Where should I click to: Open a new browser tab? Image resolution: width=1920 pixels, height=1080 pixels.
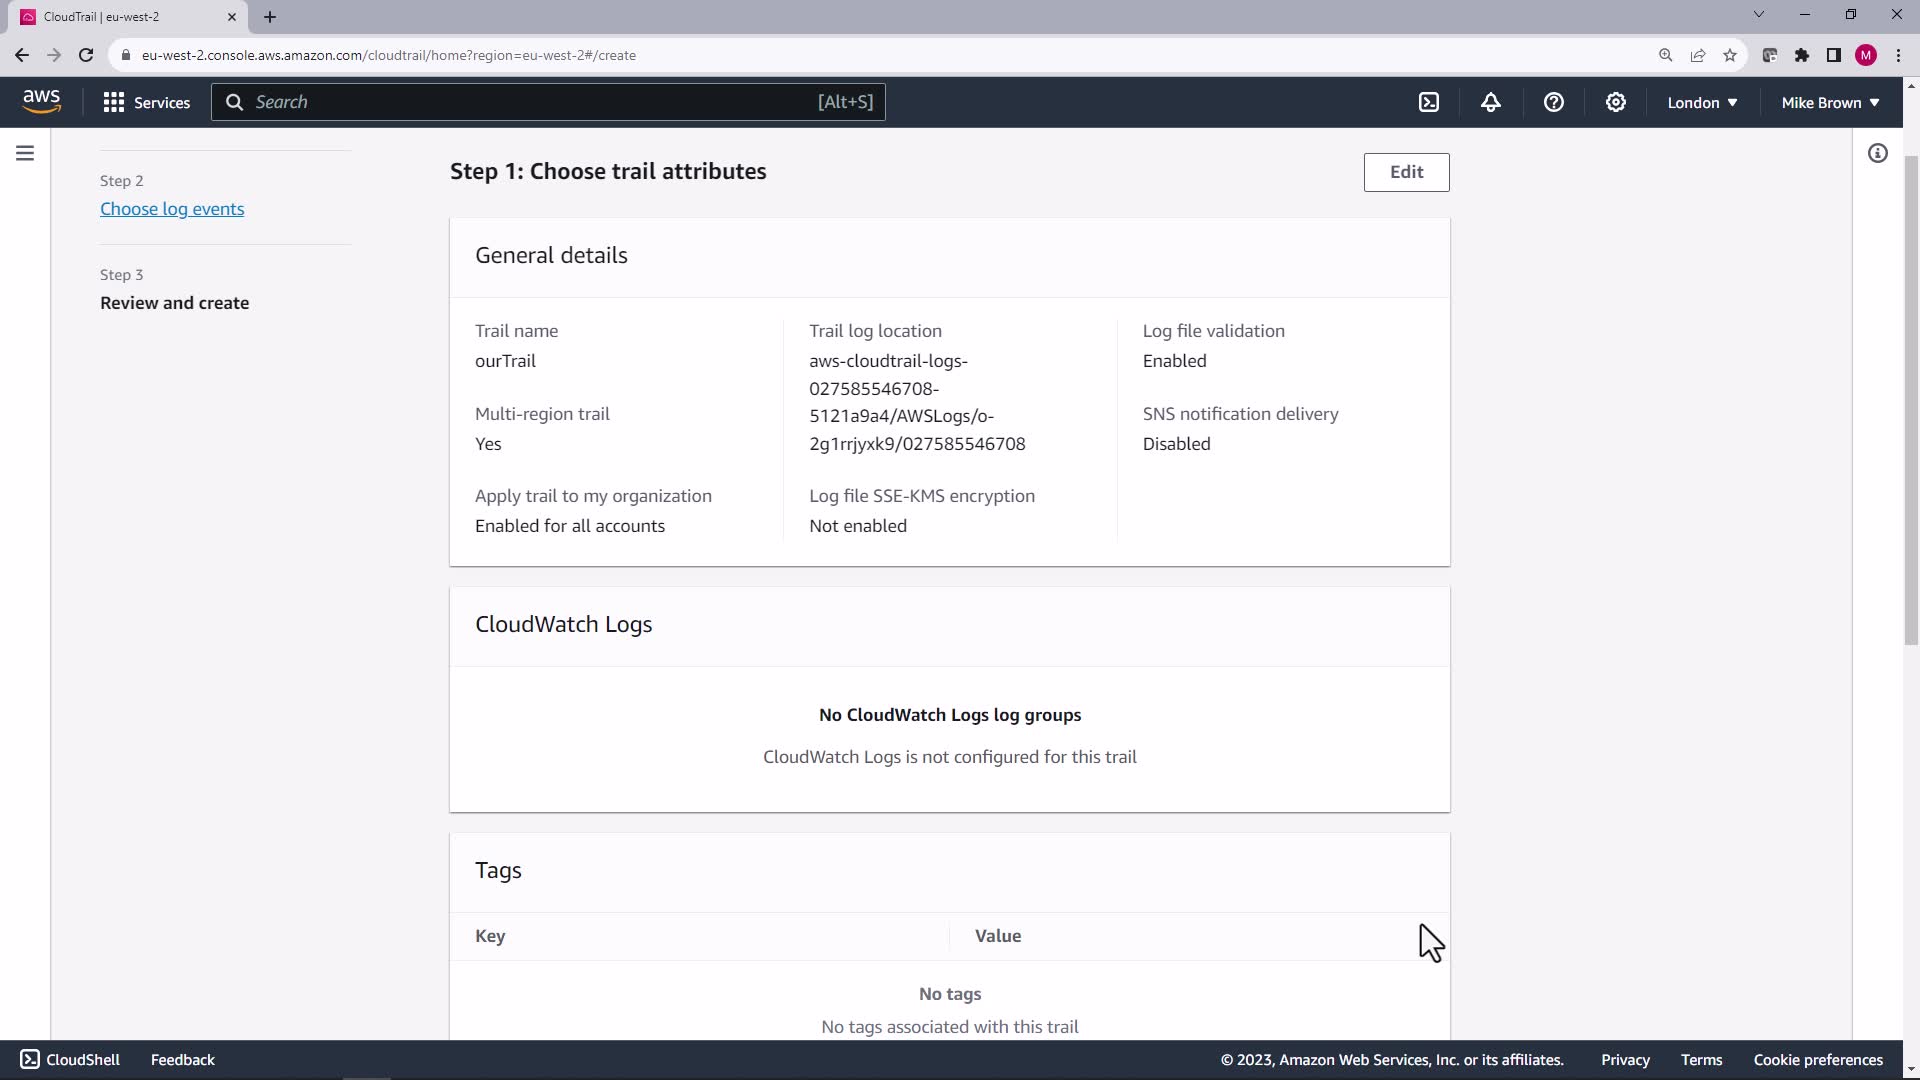coord(270,17)
